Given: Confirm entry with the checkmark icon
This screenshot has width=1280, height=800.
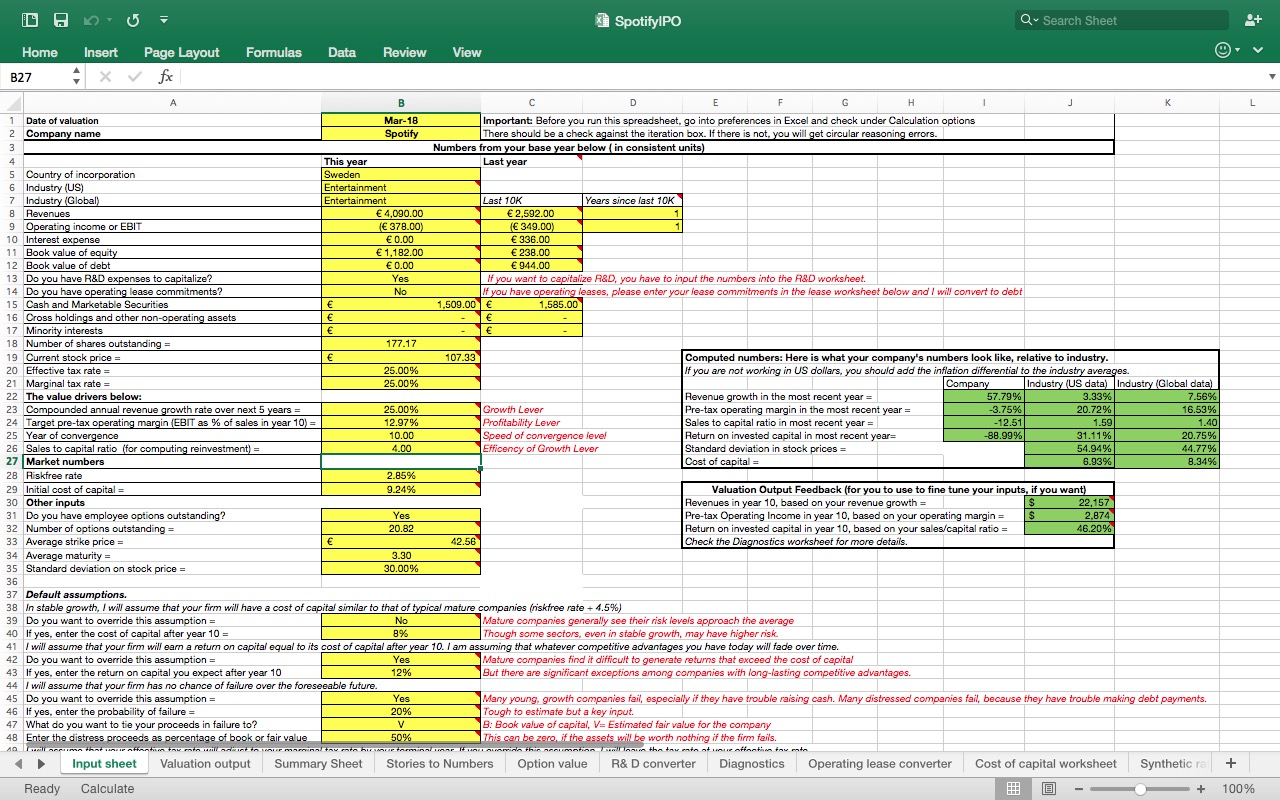Looking at the screenshot, I should (x=133, y=76).
